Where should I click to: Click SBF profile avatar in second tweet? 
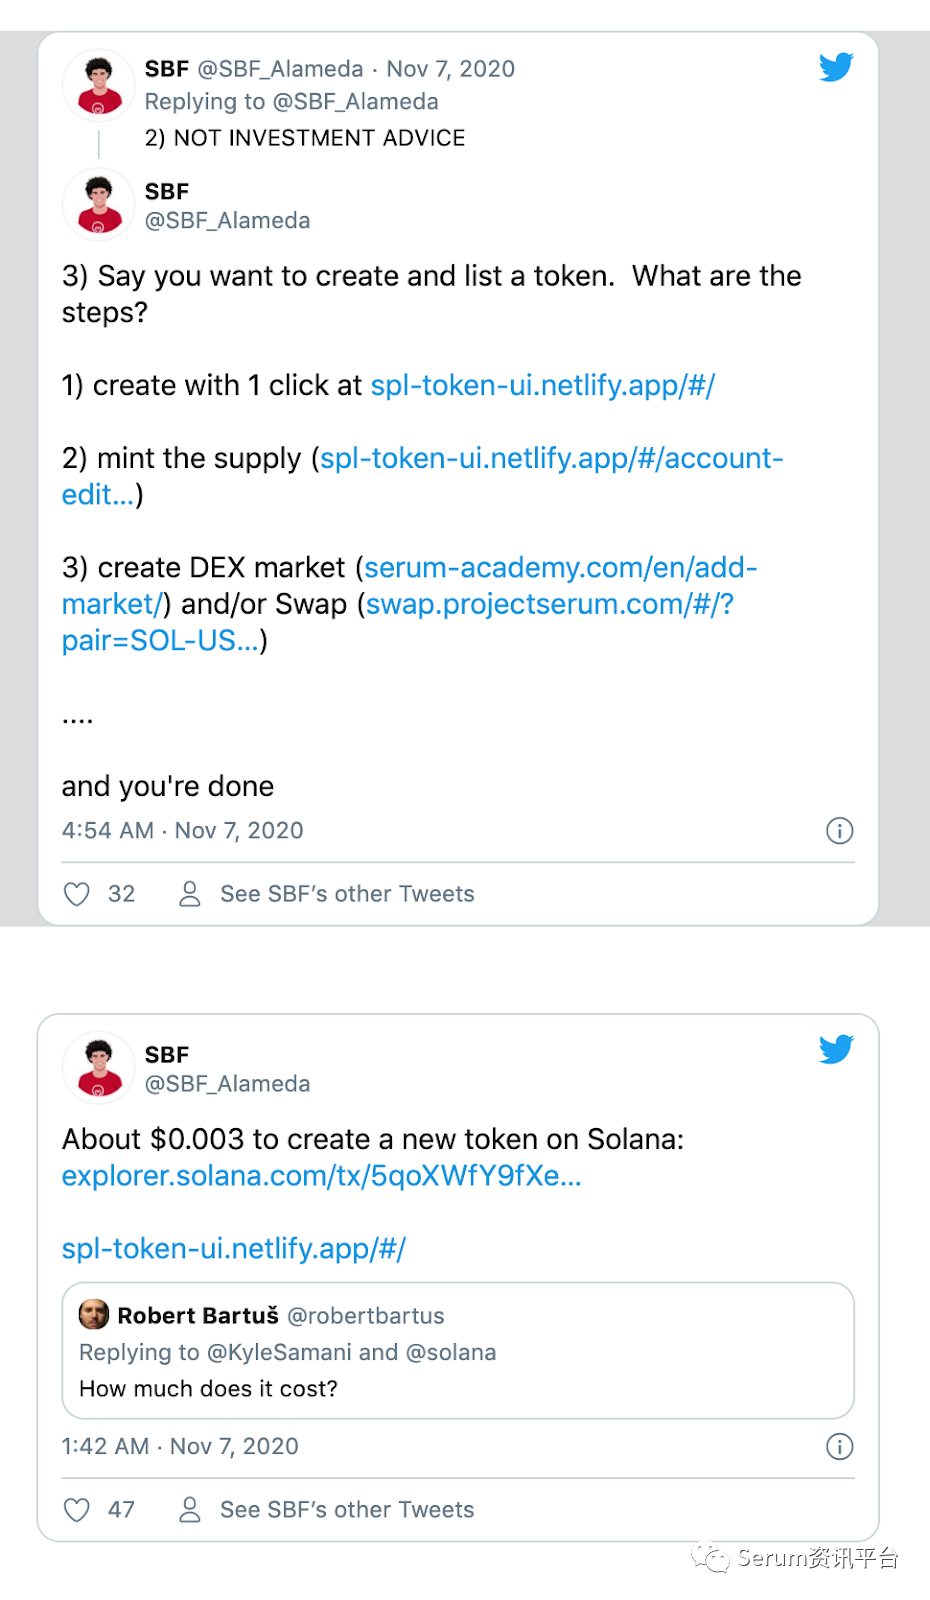[98, 1067]
